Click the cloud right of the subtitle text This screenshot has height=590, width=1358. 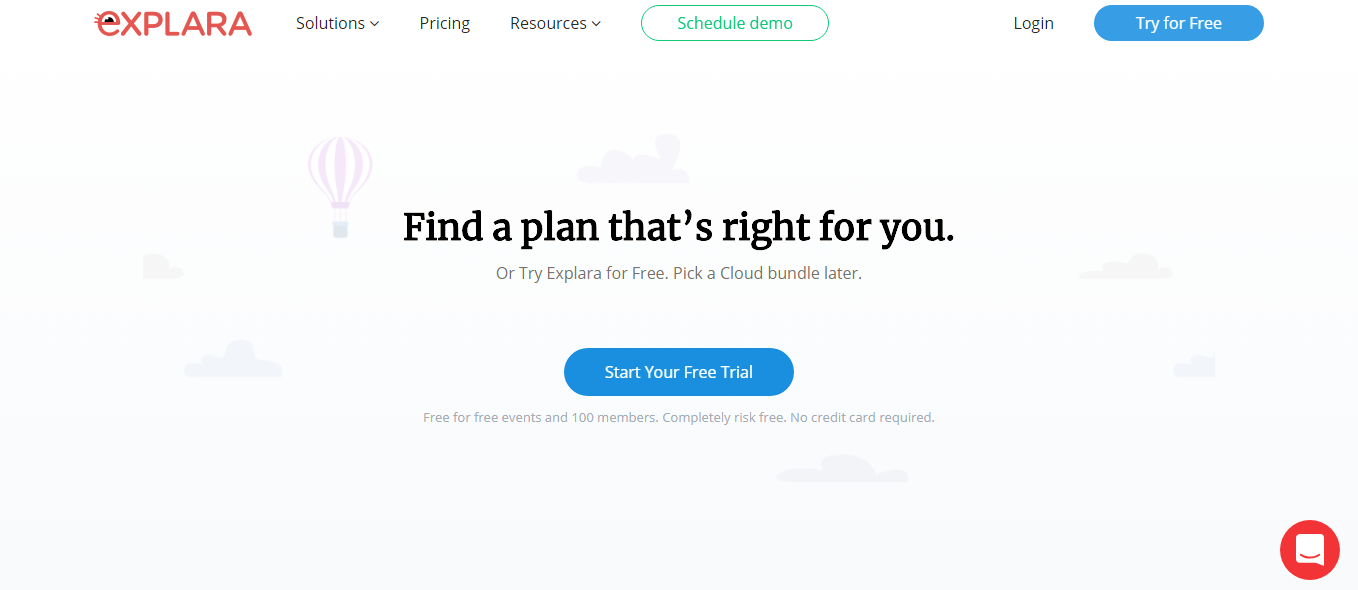pyautogui.click(x=1126, y=267)
